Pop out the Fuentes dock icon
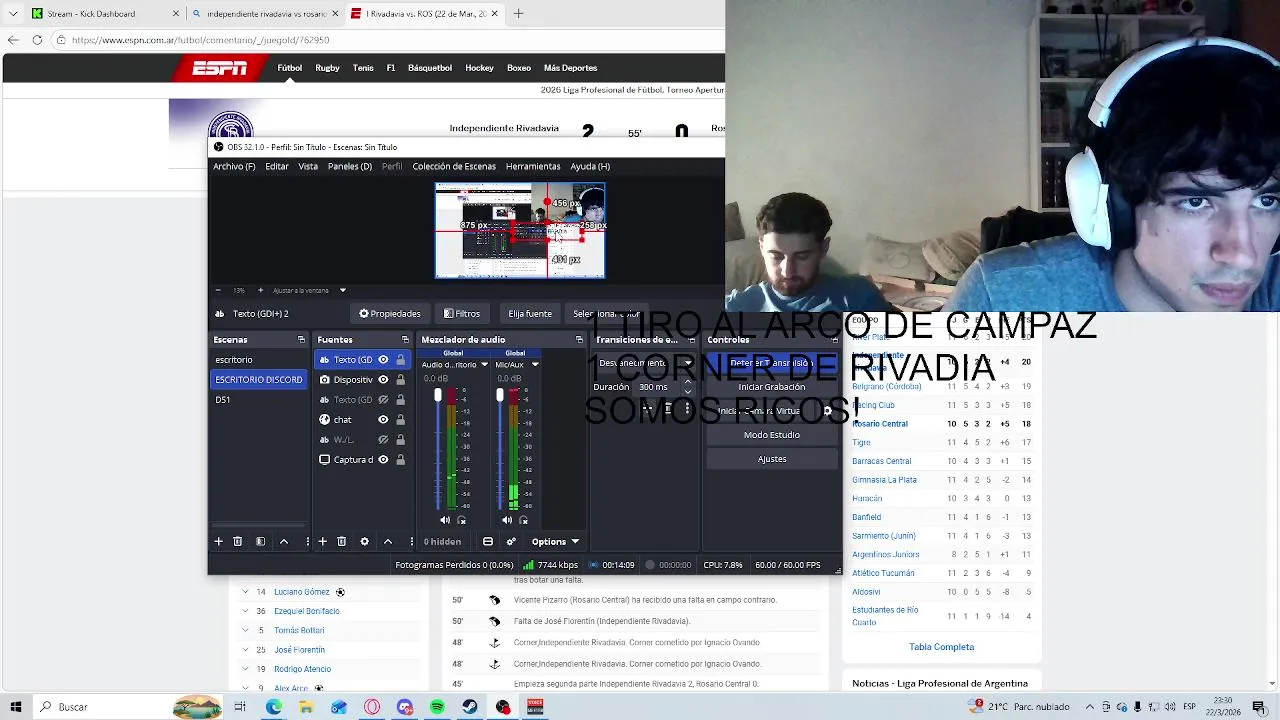The image size is (1280, 720). (x=405, y=339)
